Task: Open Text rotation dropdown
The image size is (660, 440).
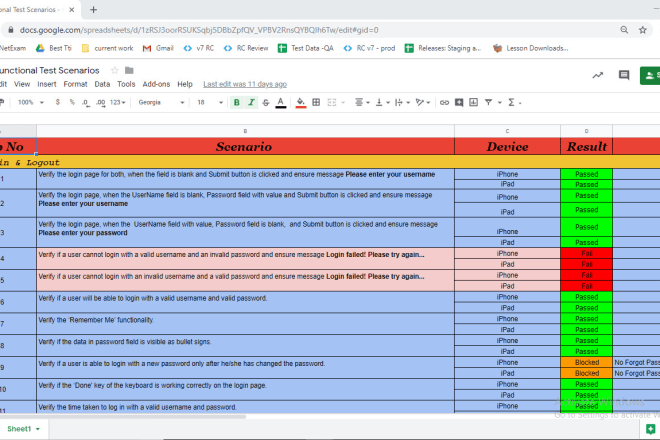Action: [423, 102]
